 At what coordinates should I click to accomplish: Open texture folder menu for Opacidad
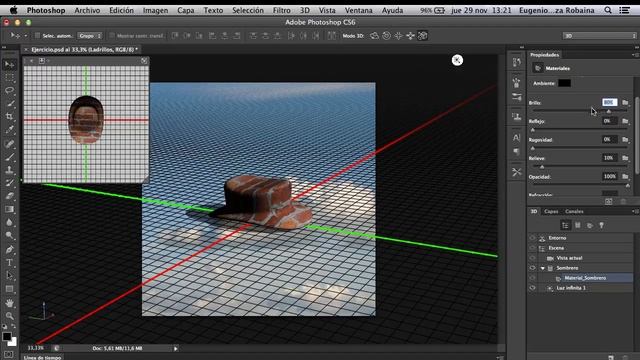[x=625, y=176]
